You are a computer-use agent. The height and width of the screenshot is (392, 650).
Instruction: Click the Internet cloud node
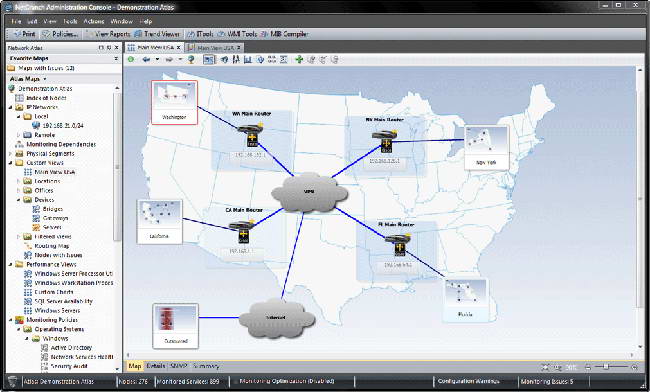coord(277,318)
